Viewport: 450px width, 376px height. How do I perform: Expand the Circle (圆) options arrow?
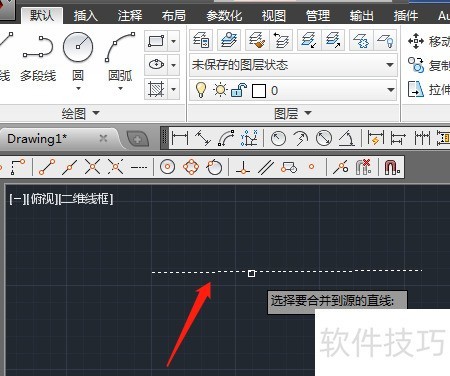(x=78, y=88)
